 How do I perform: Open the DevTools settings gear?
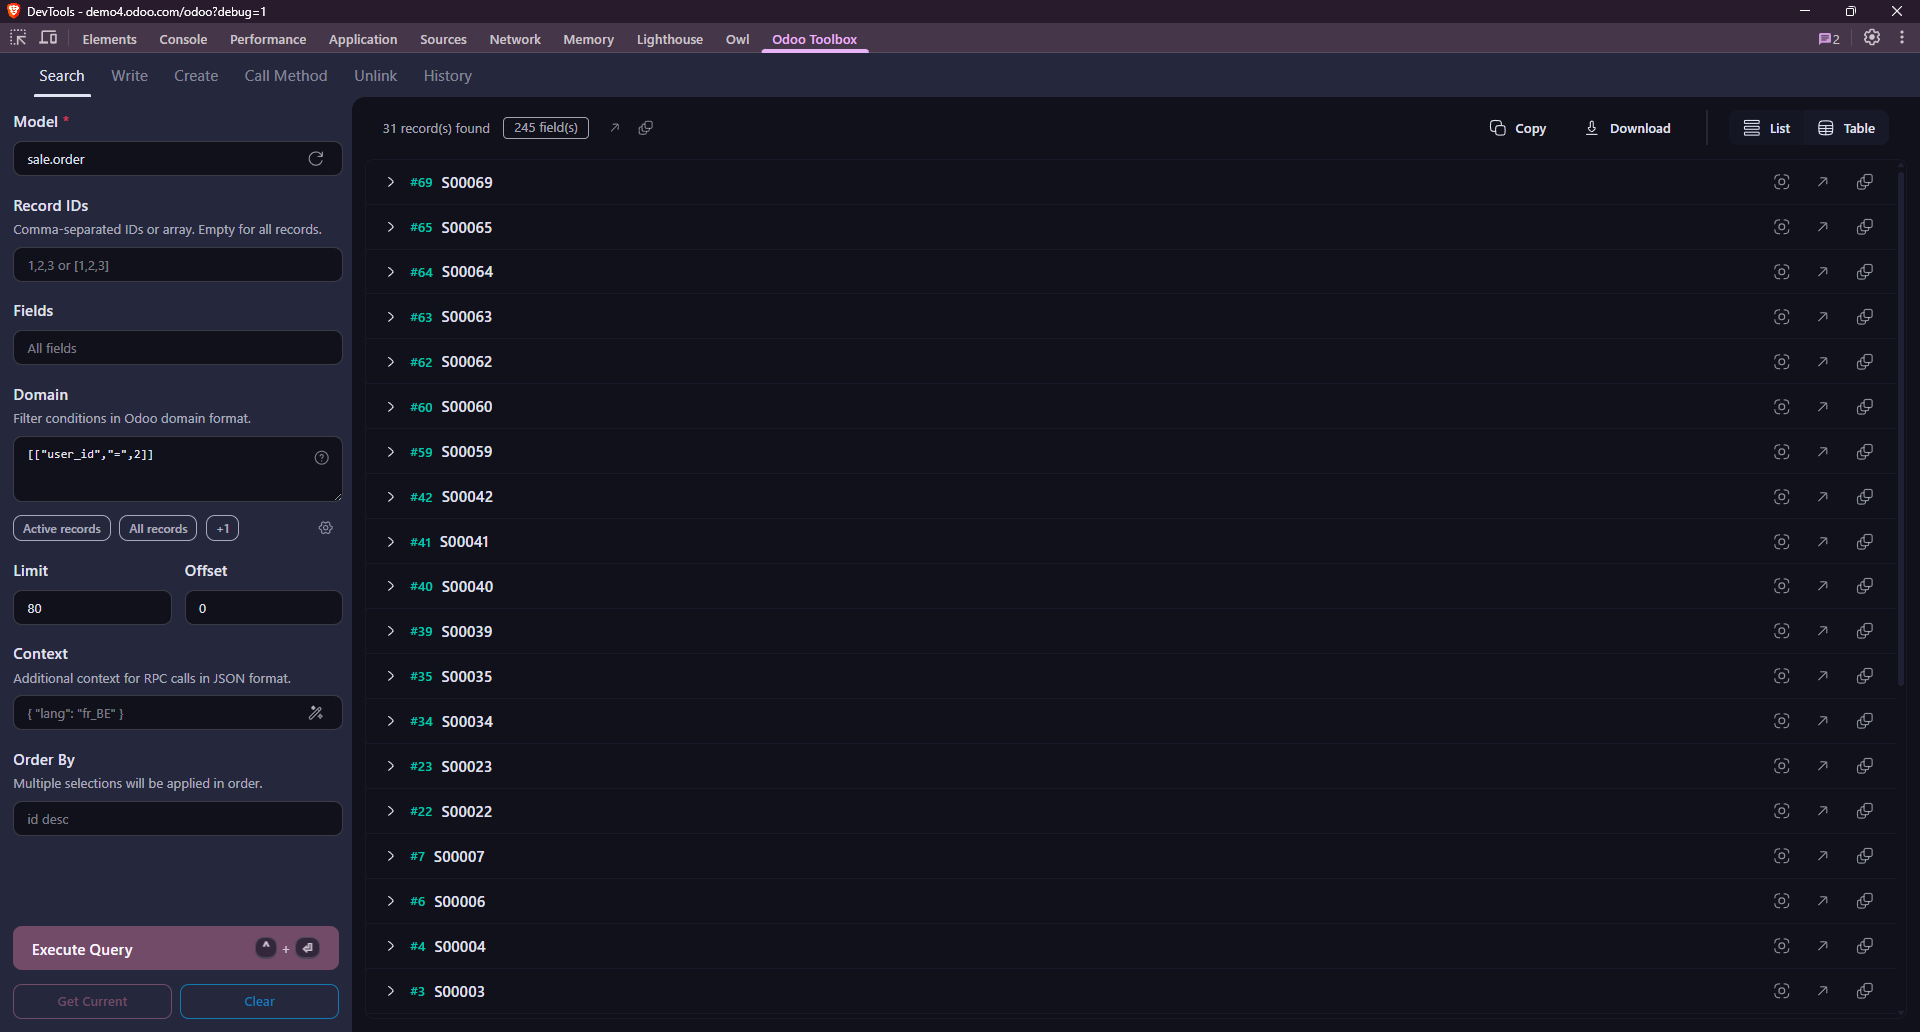click(1872, 38)
